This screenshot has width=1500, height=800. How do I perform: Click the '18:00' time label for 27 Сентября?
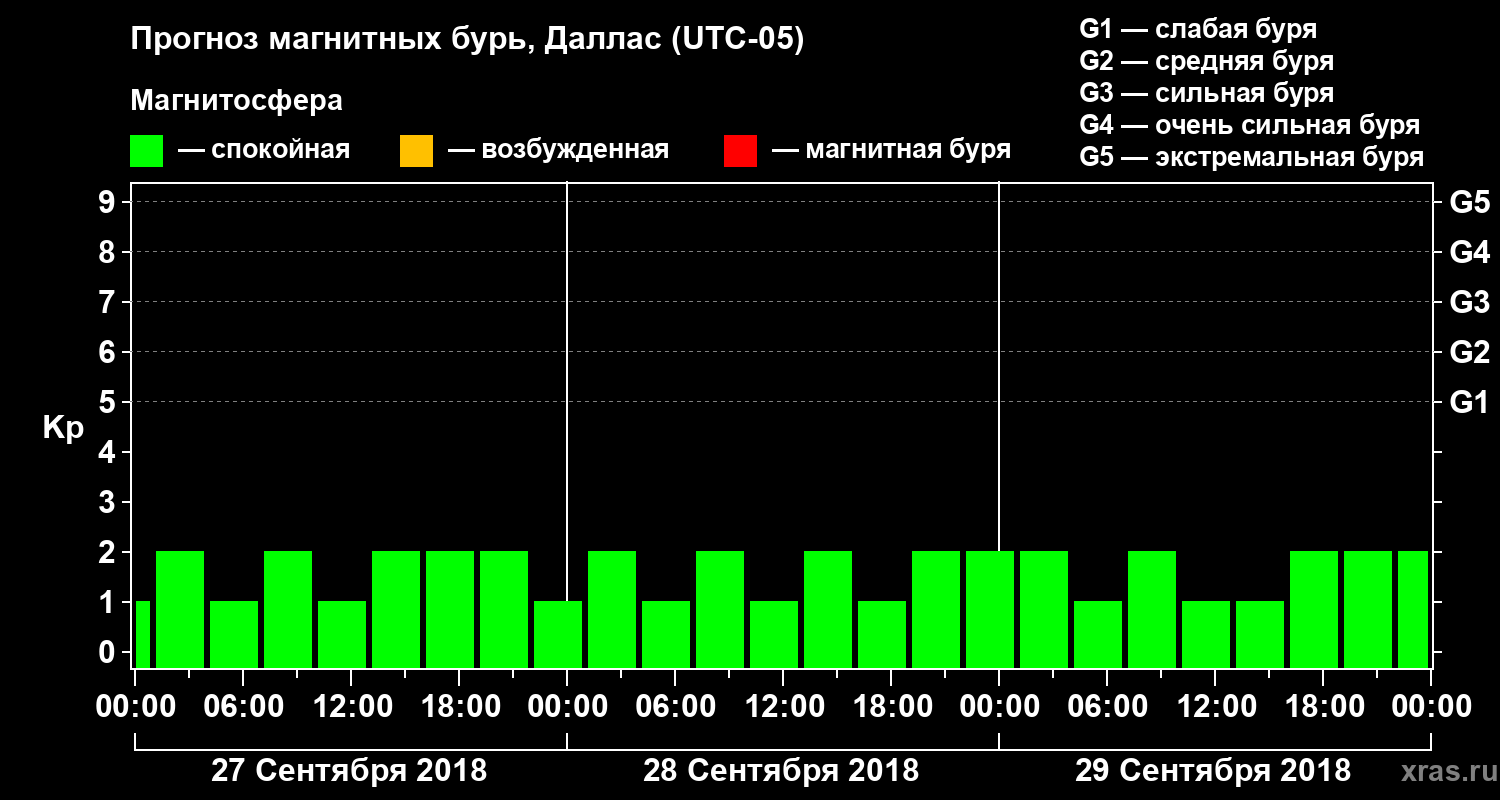[x=459, y=706]
